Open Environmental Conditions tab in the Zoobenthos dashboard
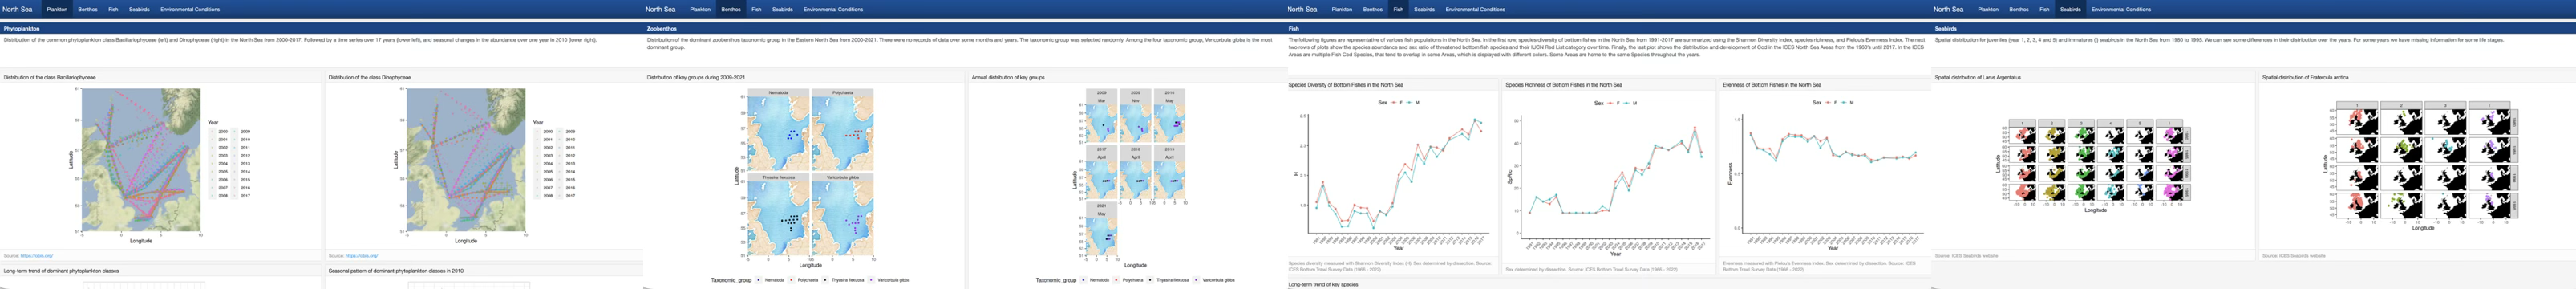The width and height of the screenshot is (2576, 289). [833, 9]
